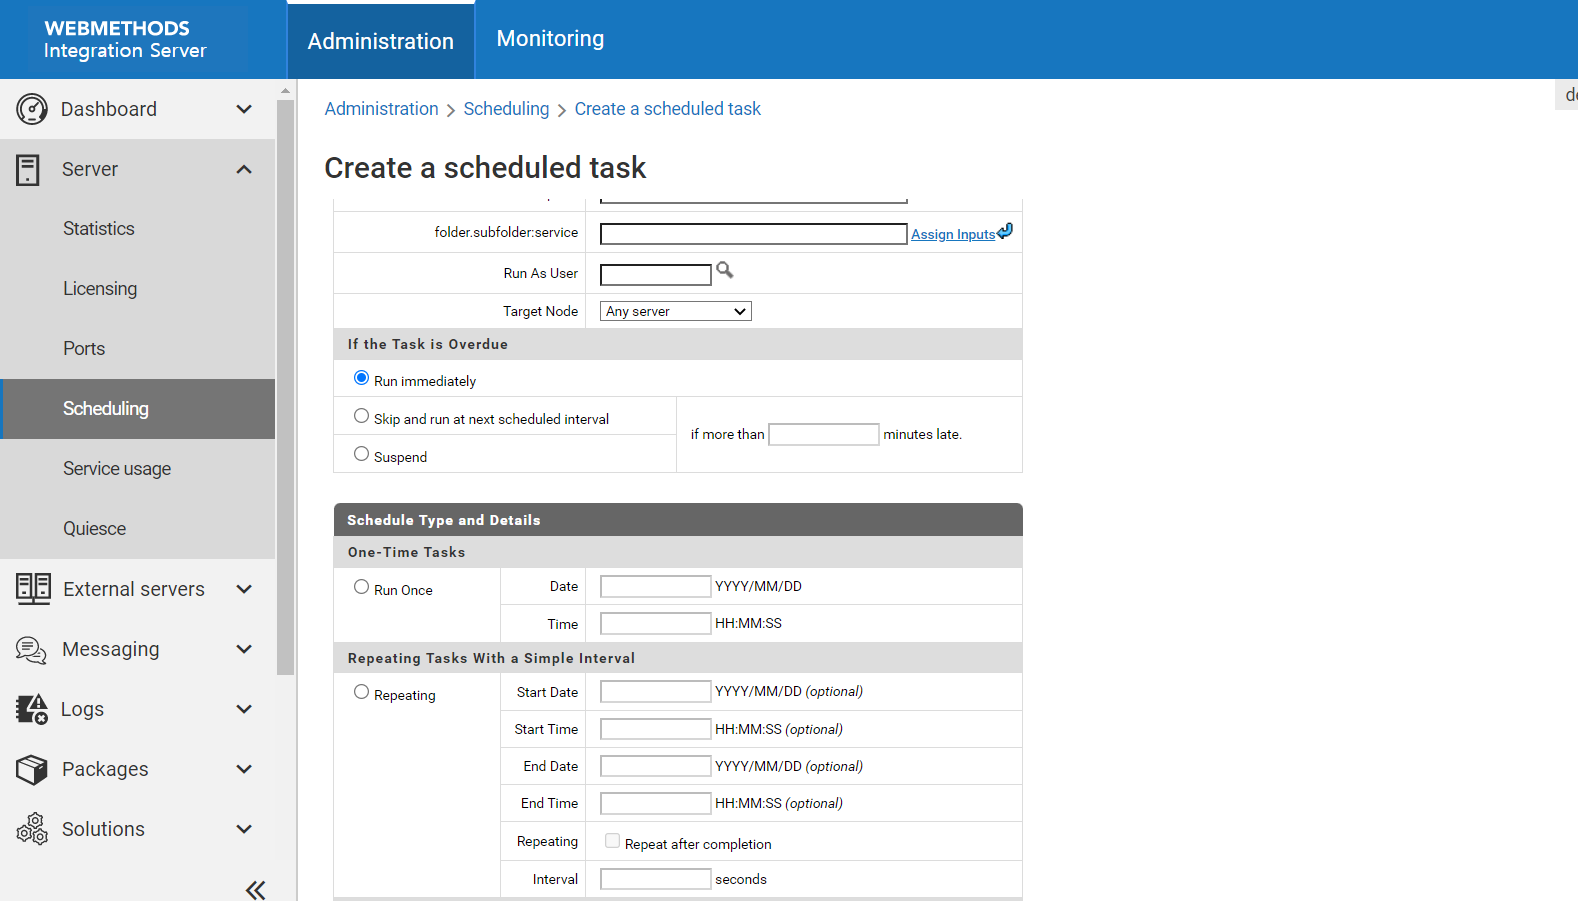
Task: Click the Assign Inputs link
Action: click(x=953, y=234)
